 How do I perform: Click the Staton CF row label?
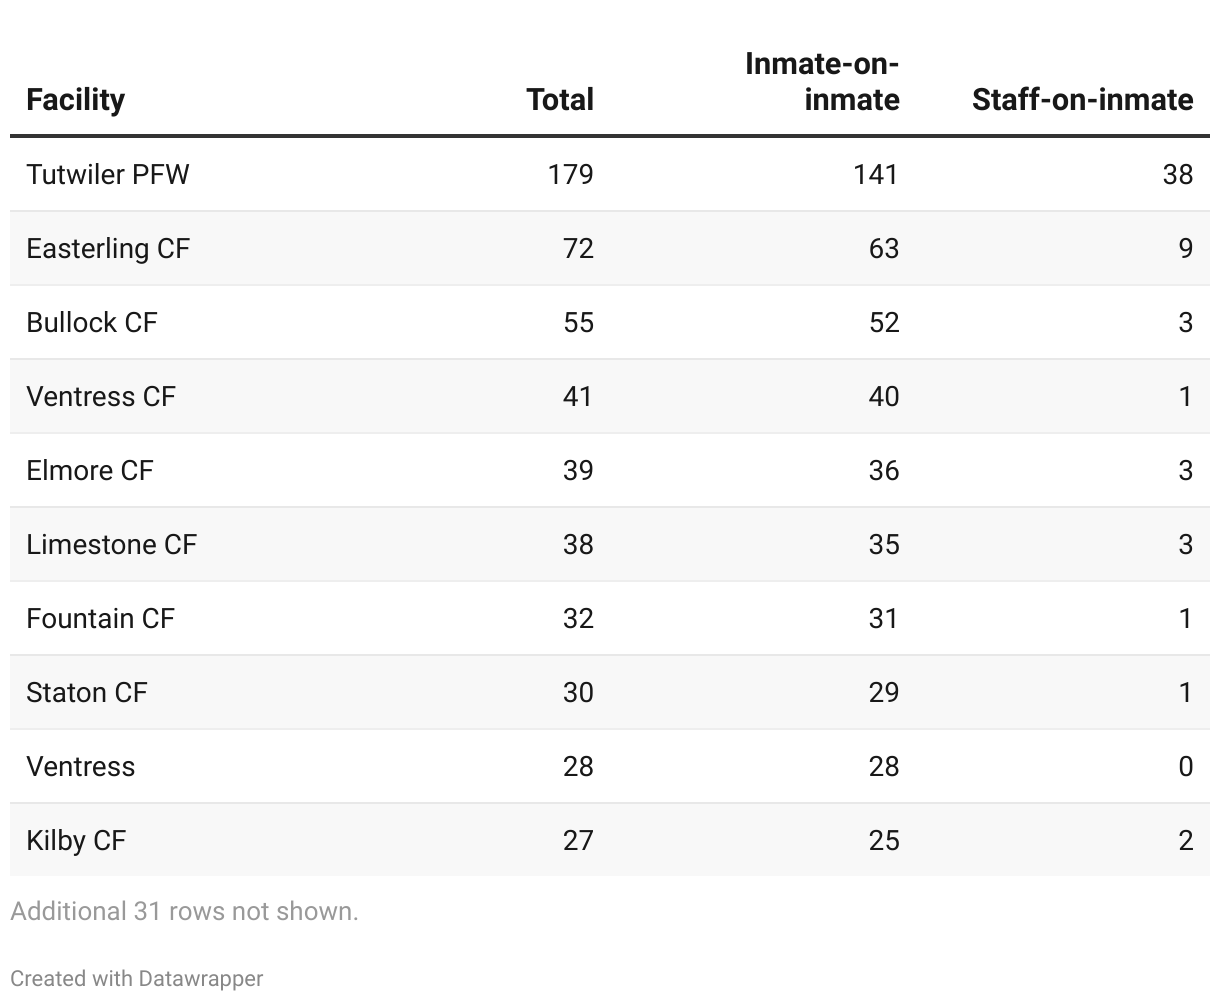click(87, 692)
